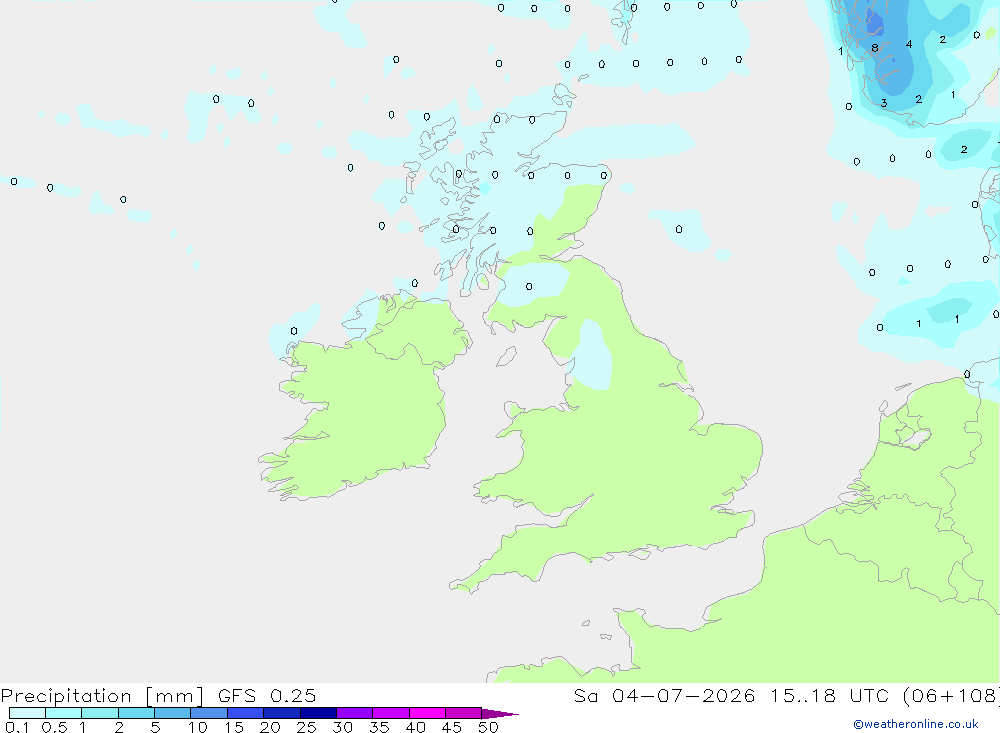Screen dimensions: 1000x733
Task: Click the '(06+108)' forecast run label
Action: pos(951,696)
